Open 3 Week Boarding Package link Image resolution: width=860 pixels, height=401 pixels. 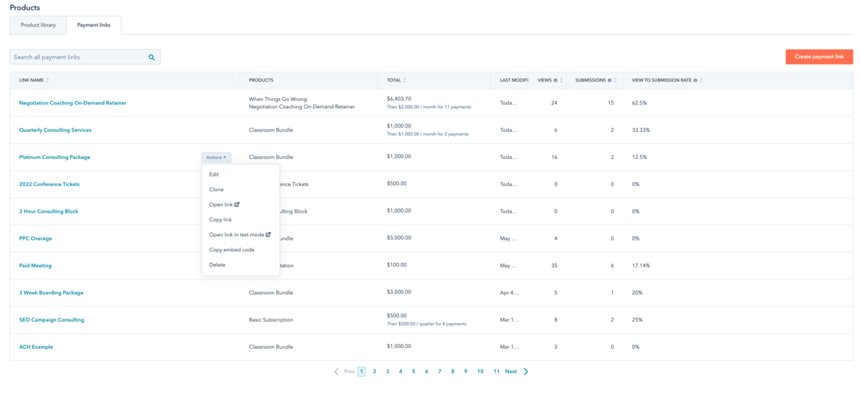pos(51,293)
